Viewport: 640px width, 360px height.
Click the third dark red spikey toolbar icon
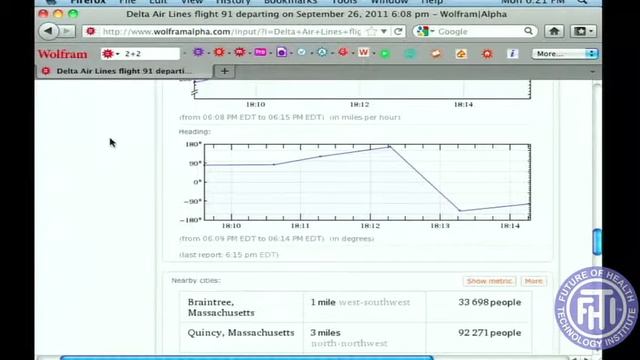coord(240,52)
